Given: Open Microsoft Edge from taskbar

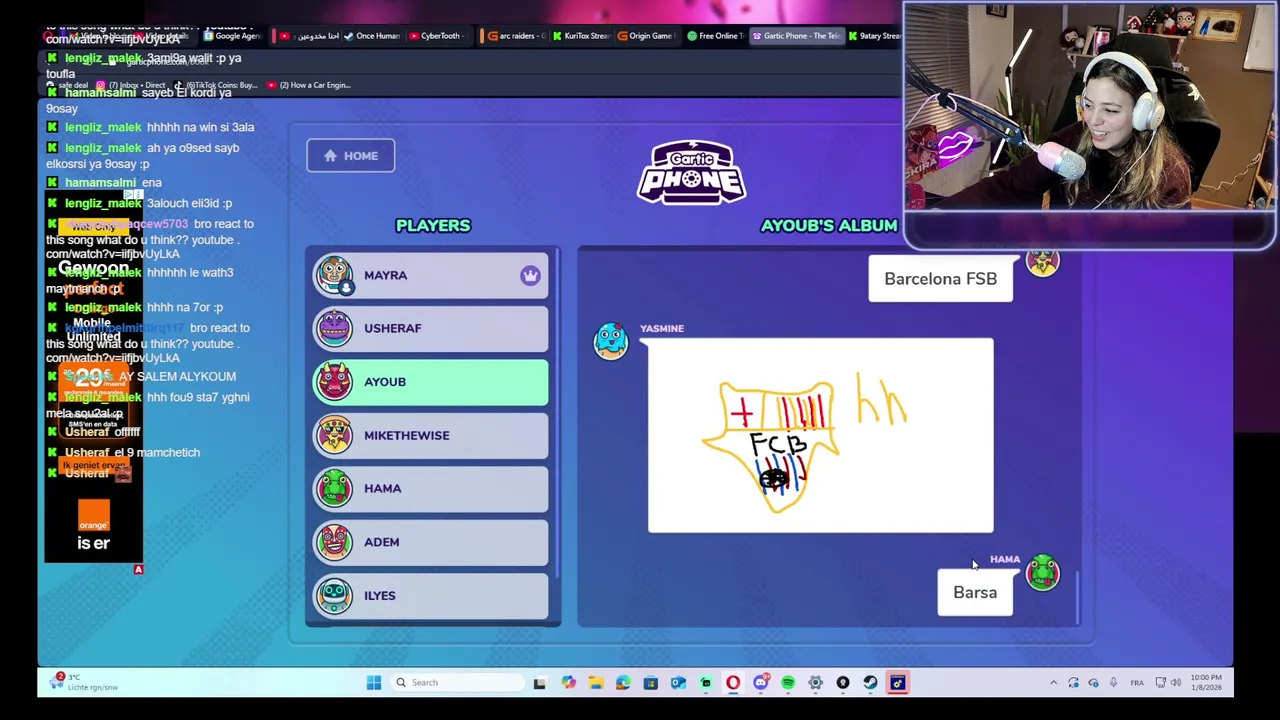Looking at the screenshot, I should point(623,683).
